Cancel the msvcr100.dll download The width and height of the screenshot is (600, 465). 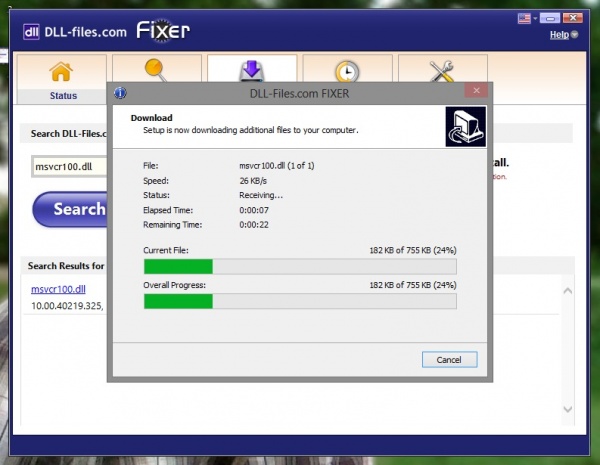[450, 360]
